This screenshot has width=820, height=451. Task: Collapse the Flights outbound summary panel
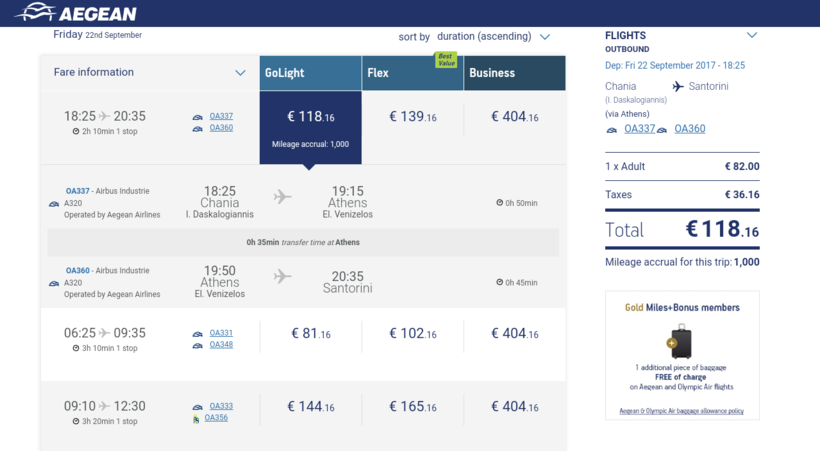pyautogui.click(x=751, y=36)
